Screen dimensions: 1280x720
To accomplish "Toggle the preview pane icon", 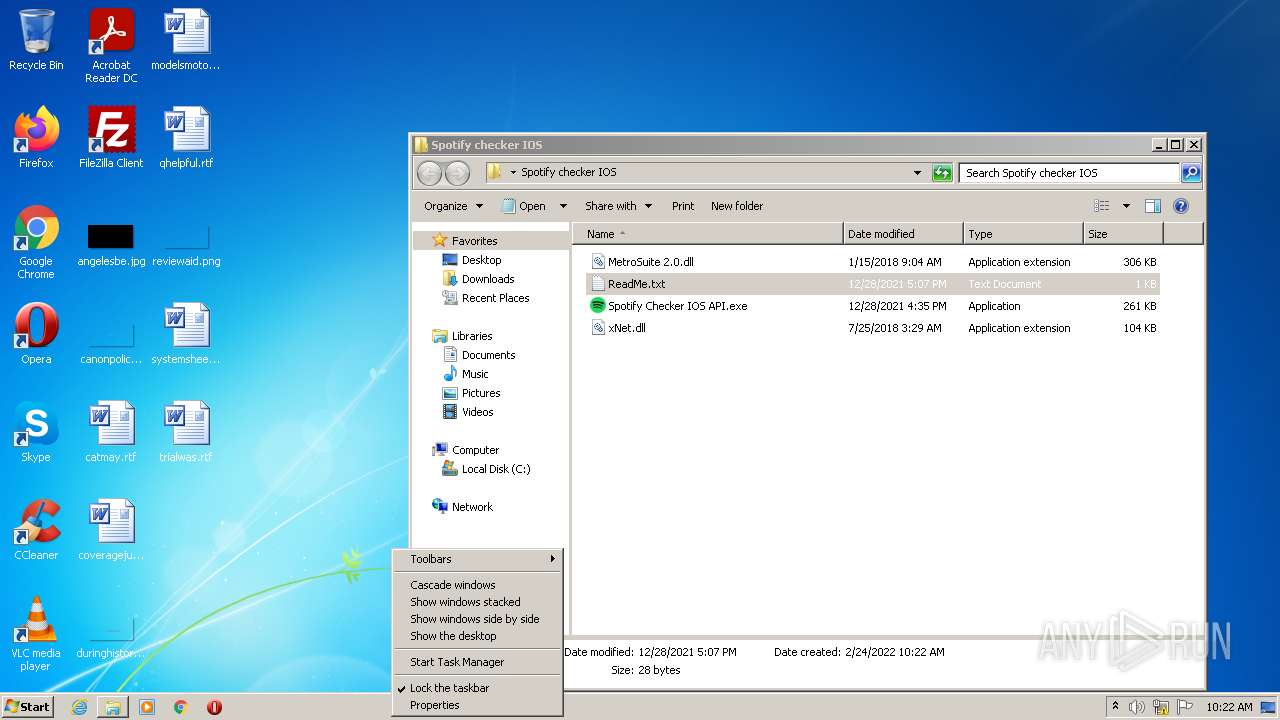I will (1152, 206).
